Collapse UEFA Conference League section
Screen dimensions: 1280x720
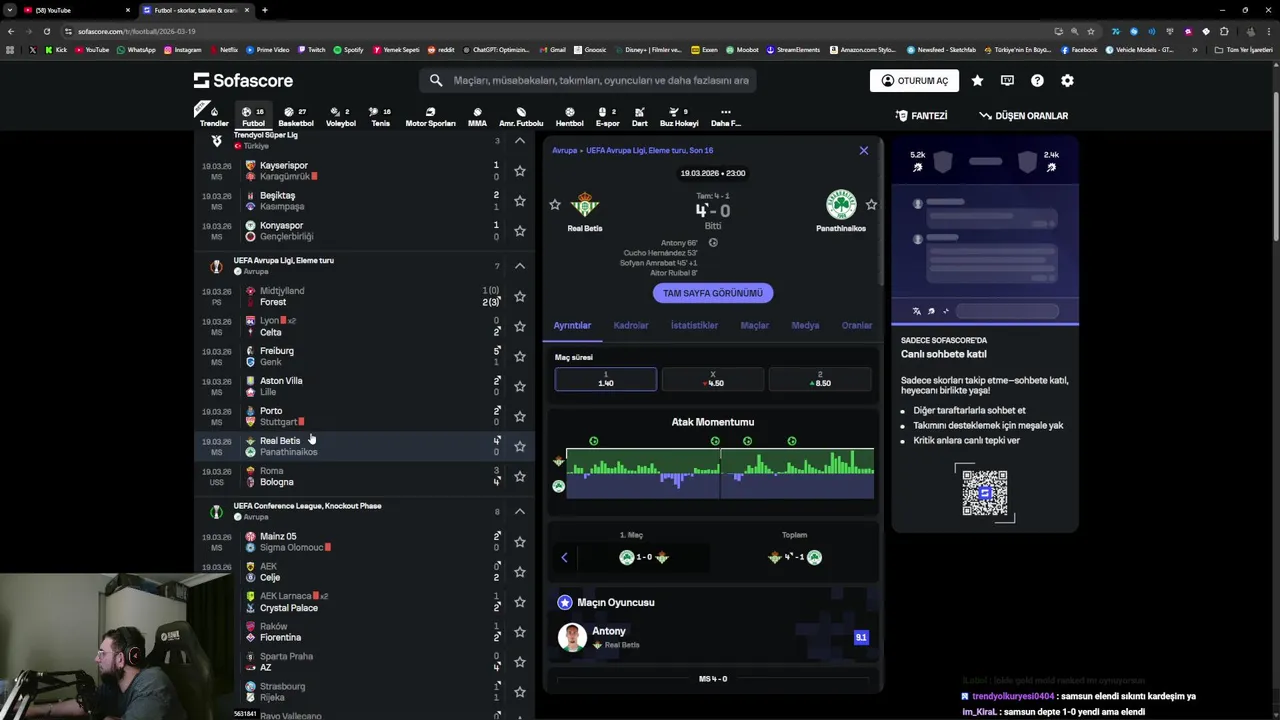[x=520, y=511]
